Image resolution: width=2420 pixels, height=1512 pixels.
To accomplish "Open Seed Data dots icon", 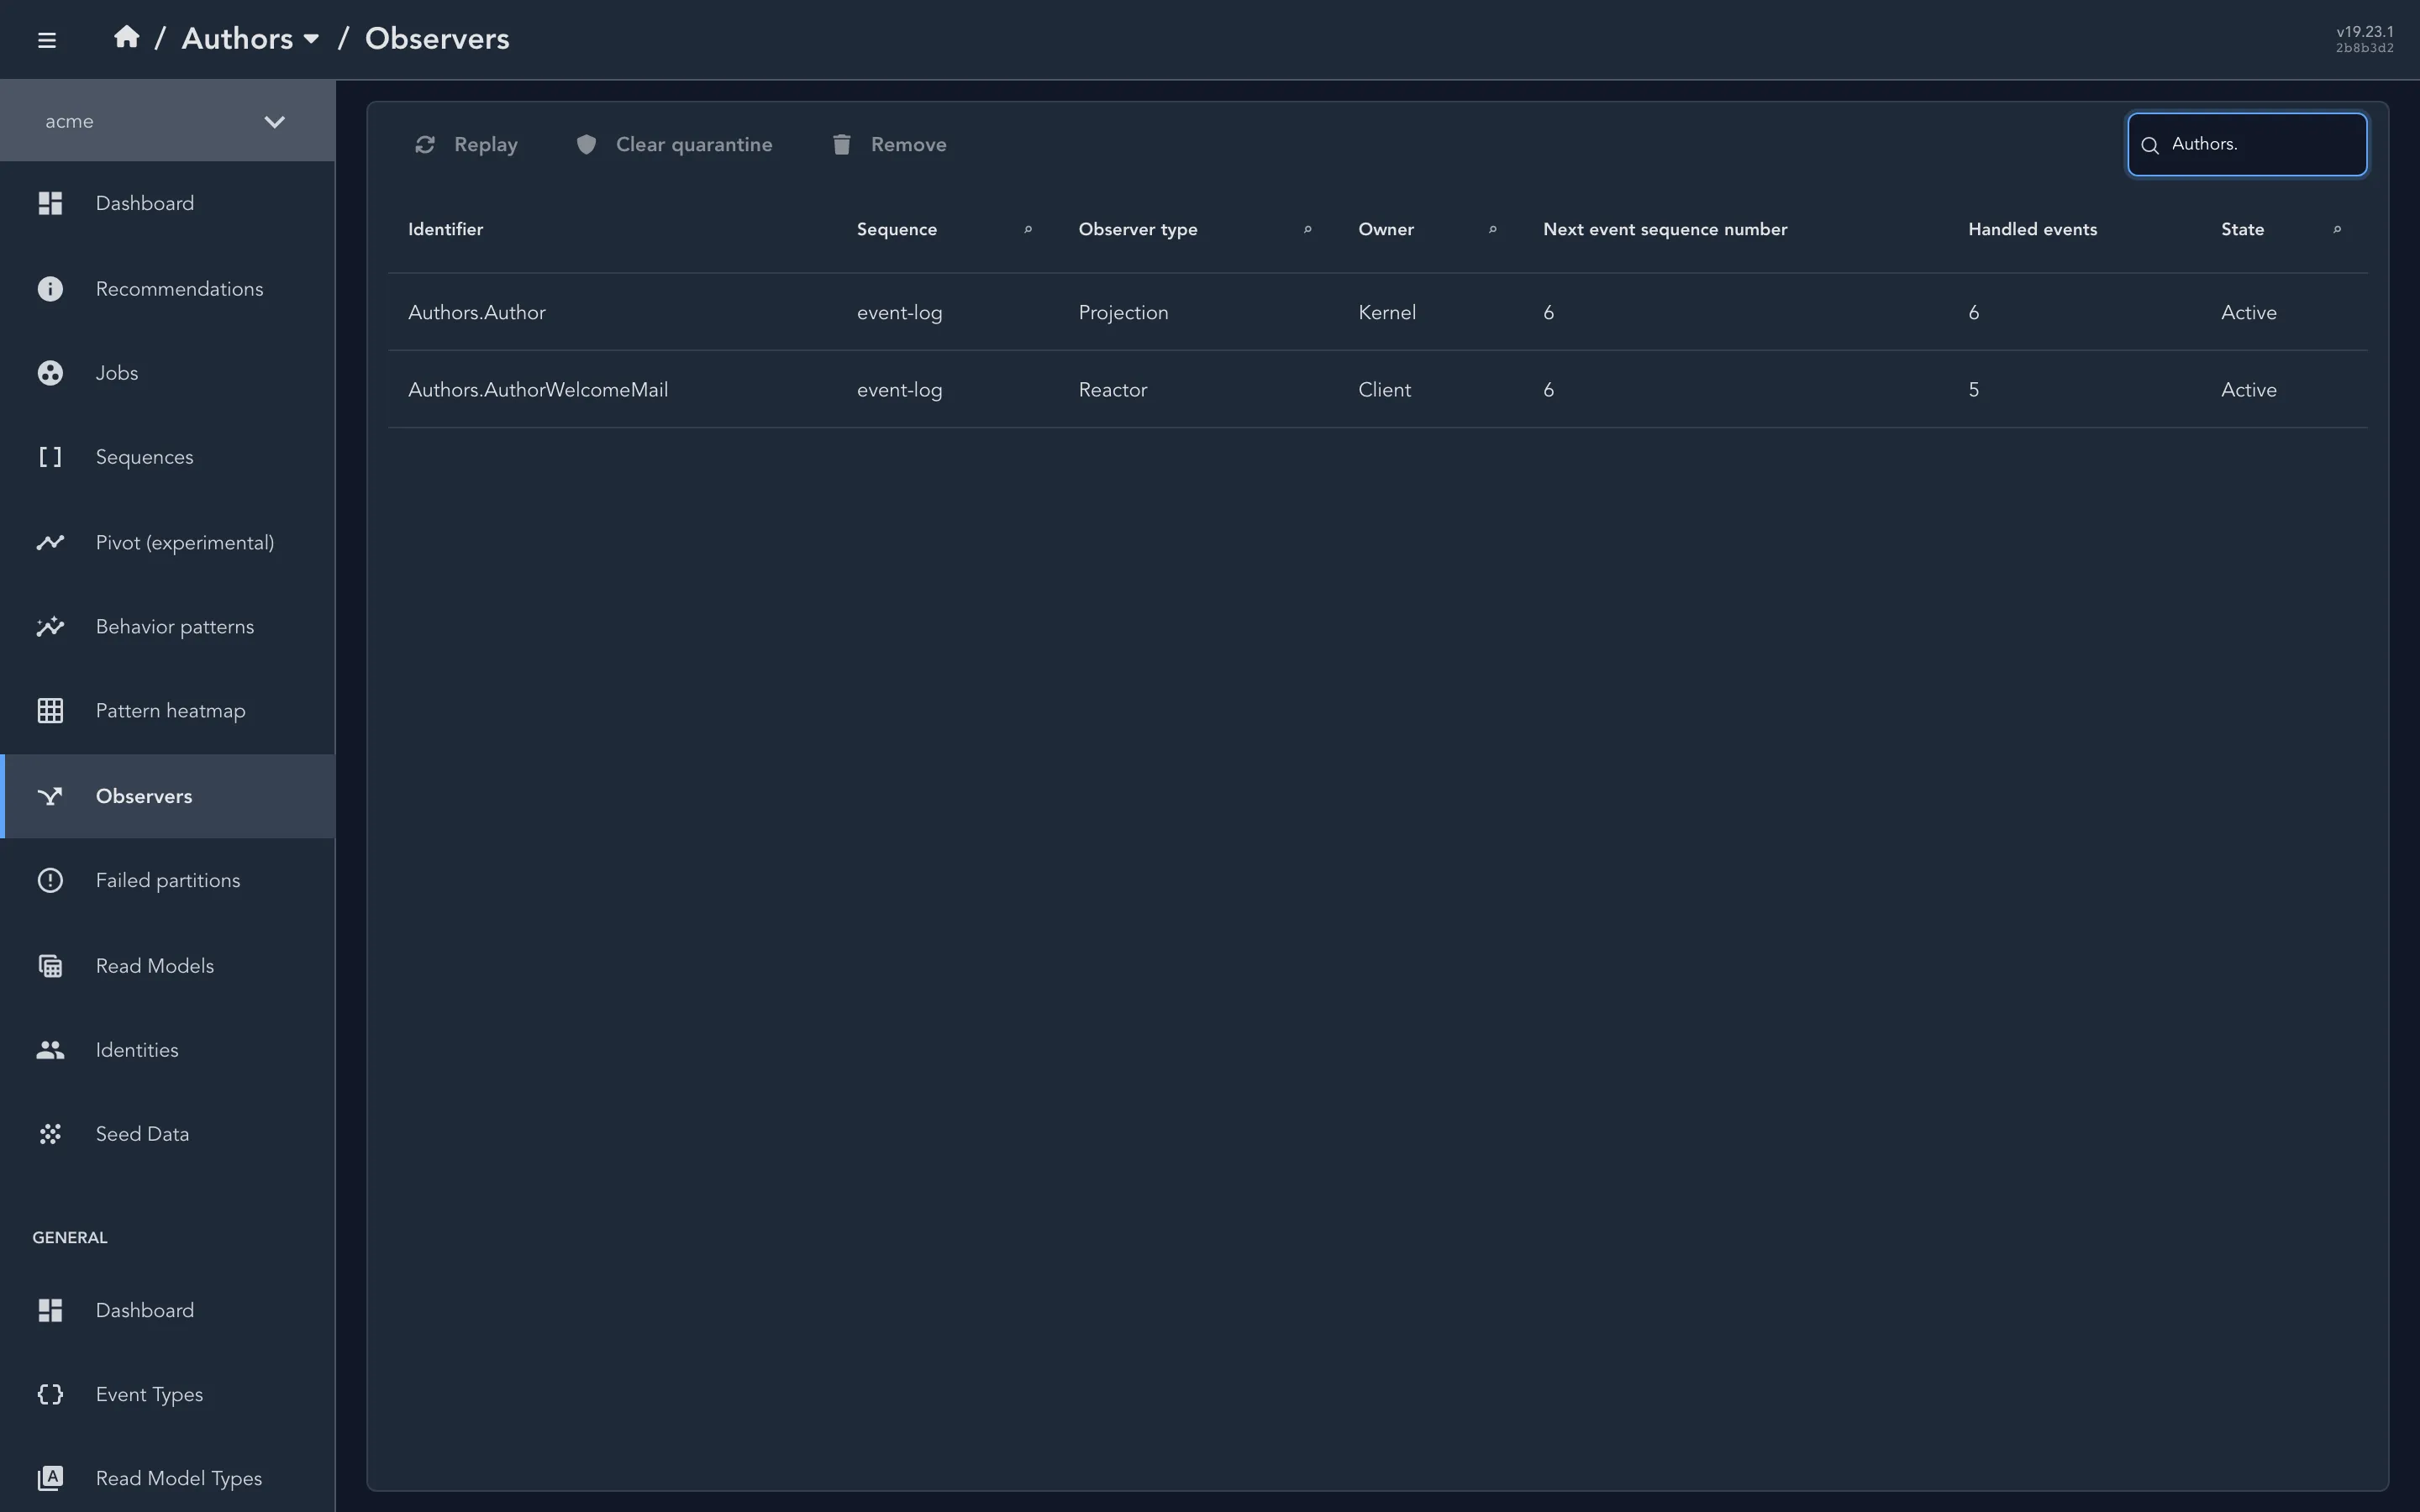I will coord(50,1134).
